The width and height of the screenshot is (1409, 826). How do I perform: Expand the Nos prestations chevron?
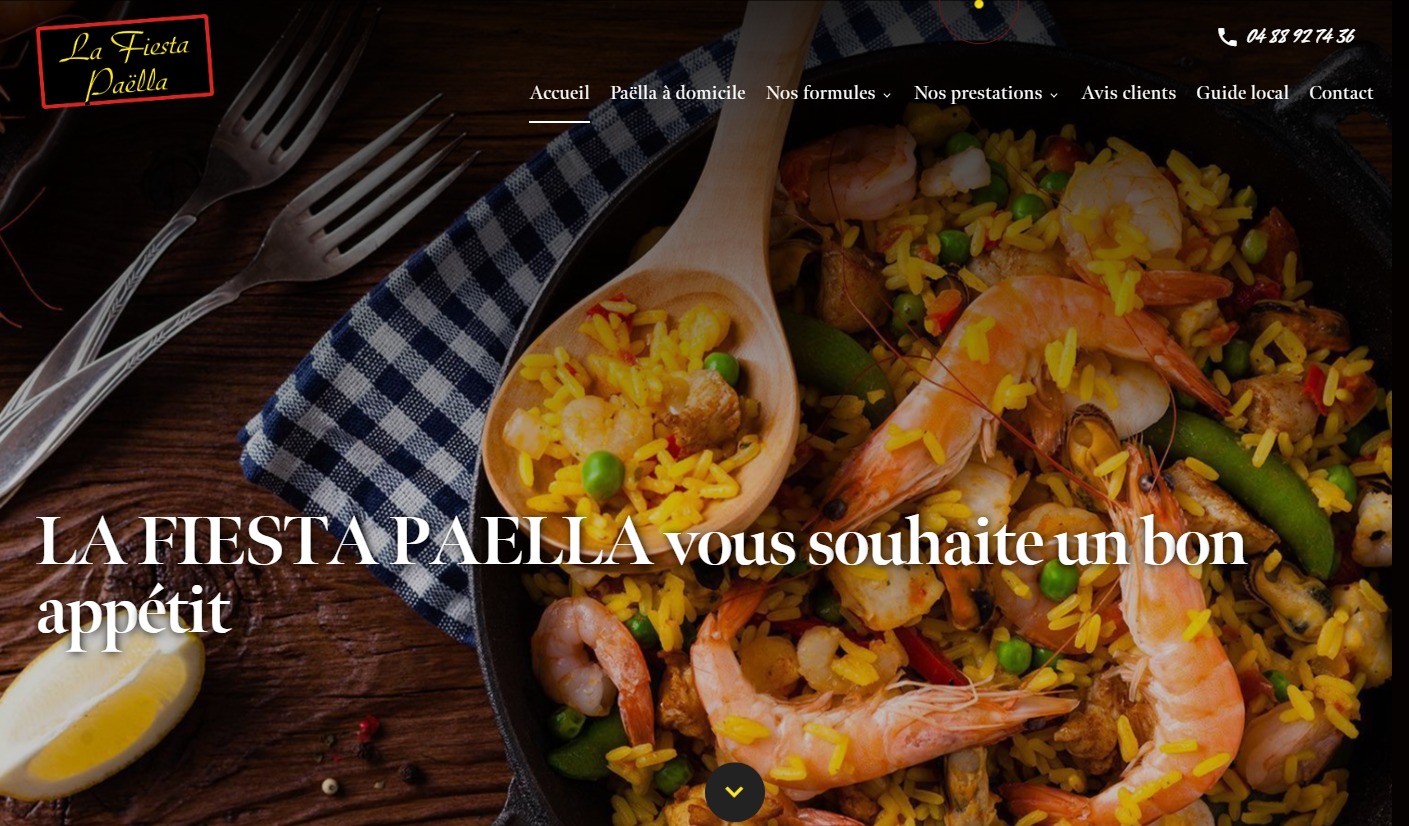(x=1054, y=95)
